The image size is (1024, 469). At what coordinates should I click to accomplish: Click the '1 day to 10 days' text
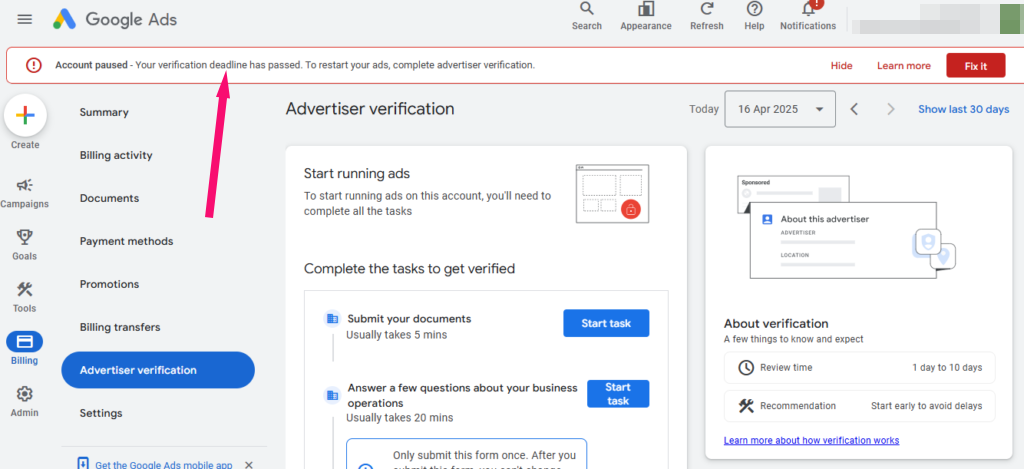click(x=947, y=368)
